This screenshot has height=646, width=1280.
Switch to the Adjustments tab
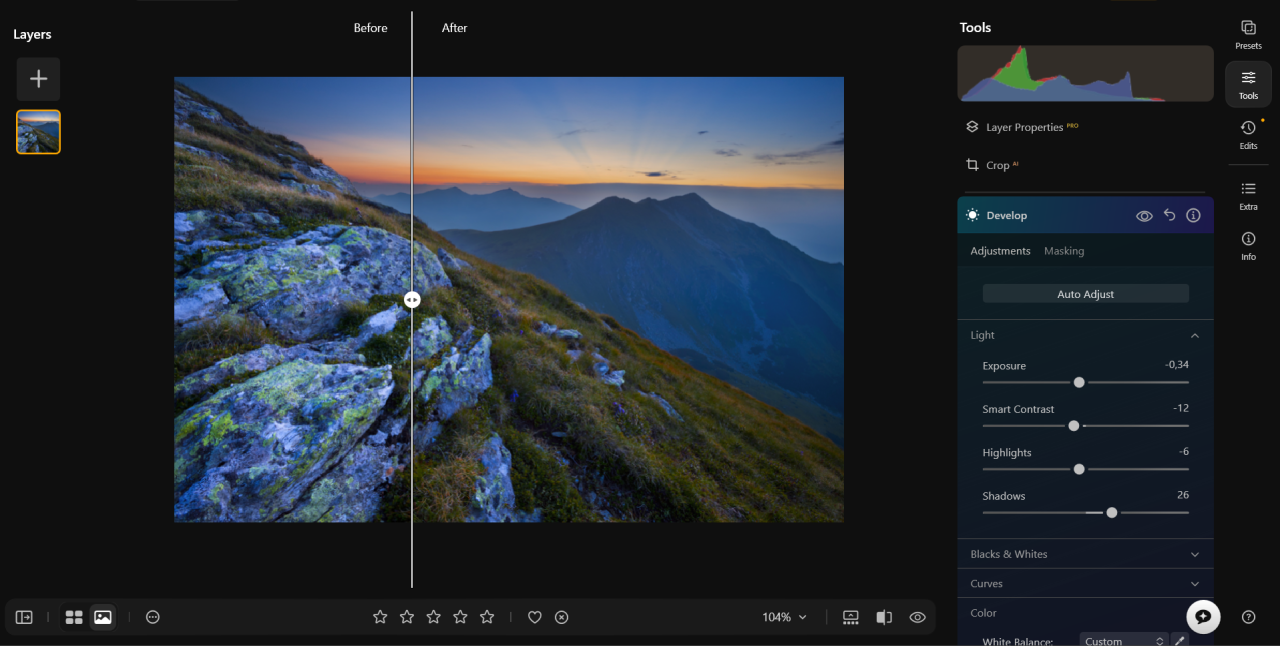click(x=1000, y=251)
